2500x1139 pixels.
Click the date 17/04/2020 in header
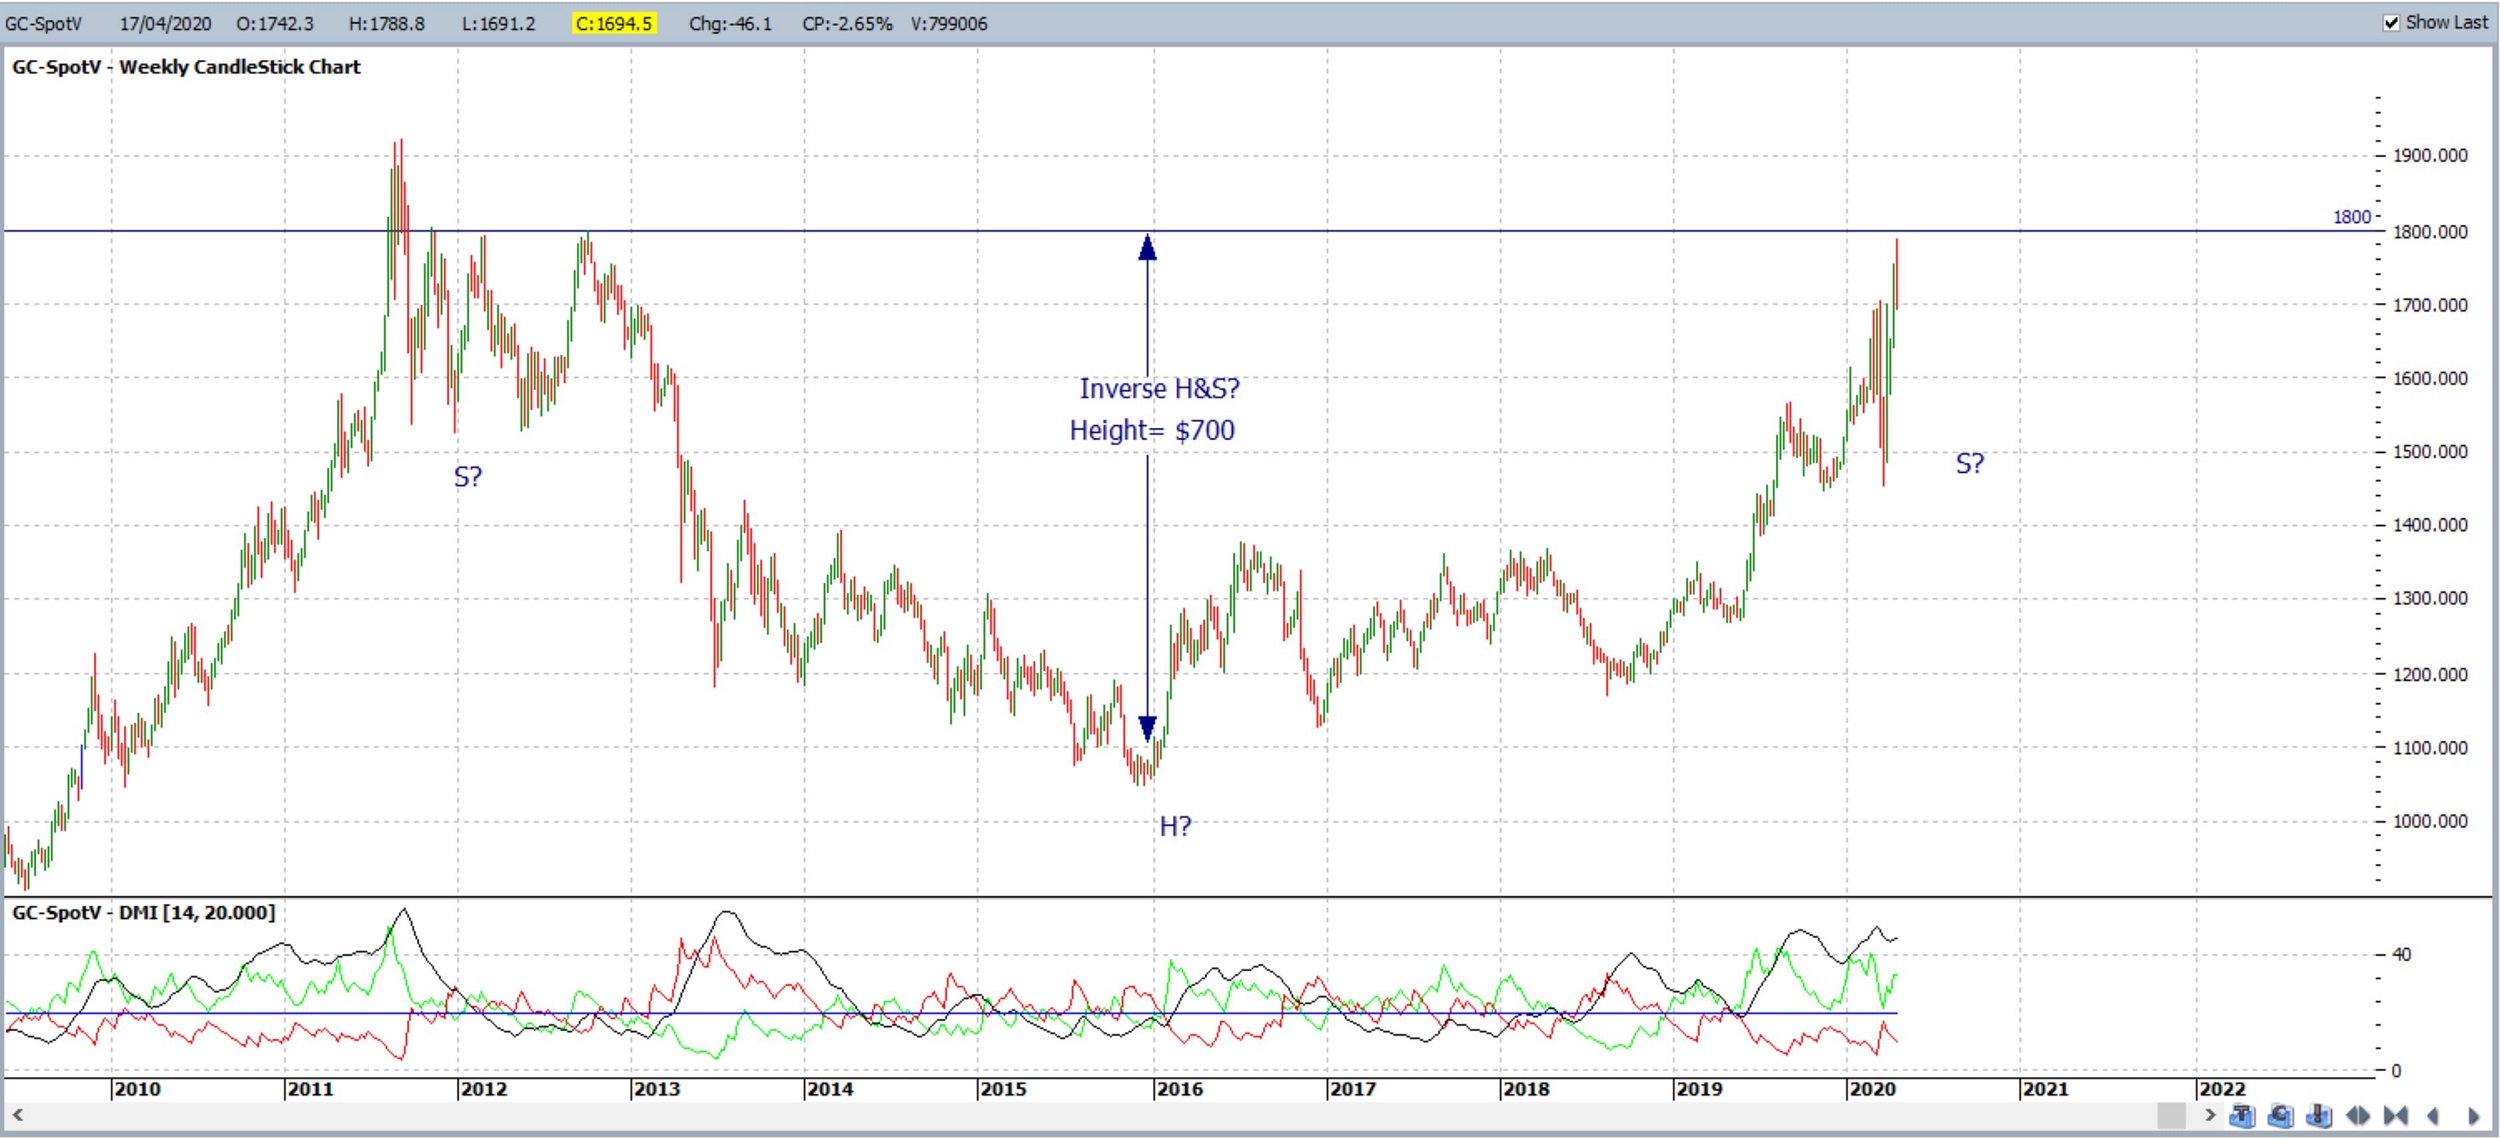(165, 23)
